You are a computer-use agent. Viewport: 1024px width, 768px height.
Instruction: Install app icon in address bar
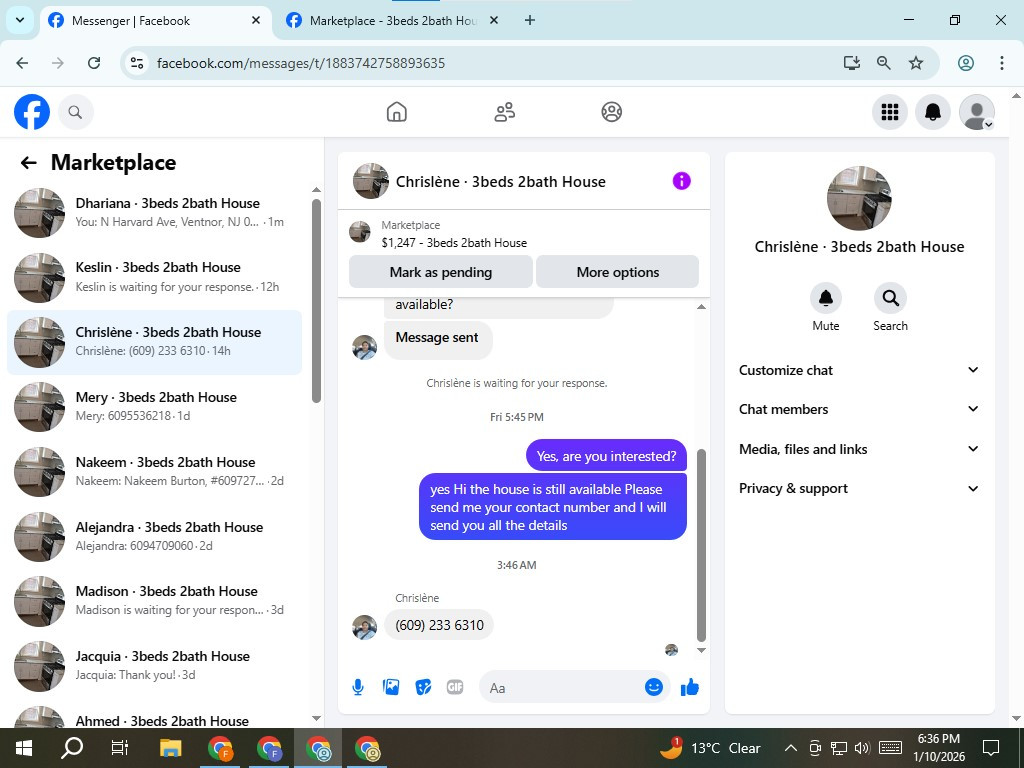click(851, 63)
